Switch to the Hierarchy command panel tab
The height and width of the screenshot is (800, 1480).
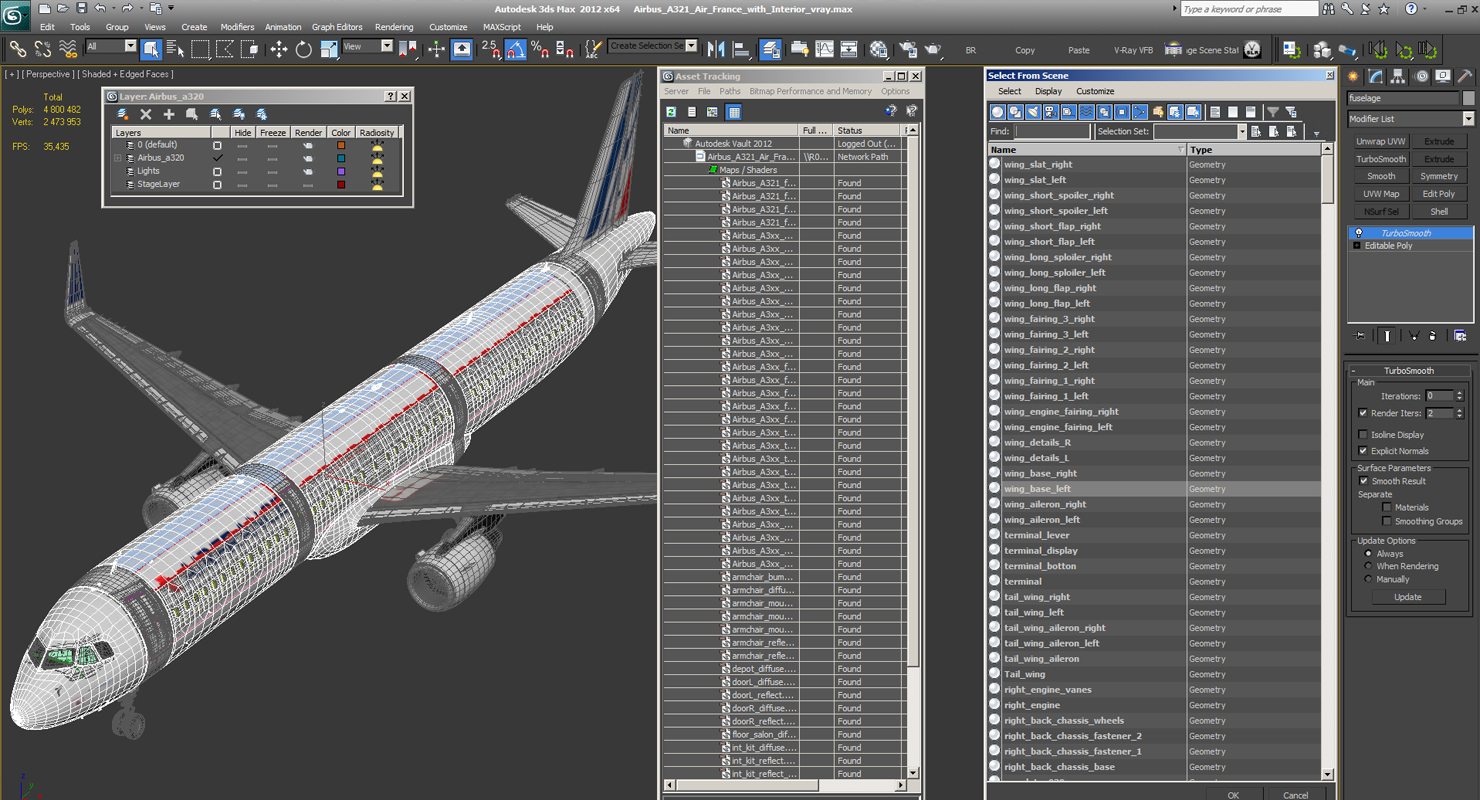(x=1398, y=76)
